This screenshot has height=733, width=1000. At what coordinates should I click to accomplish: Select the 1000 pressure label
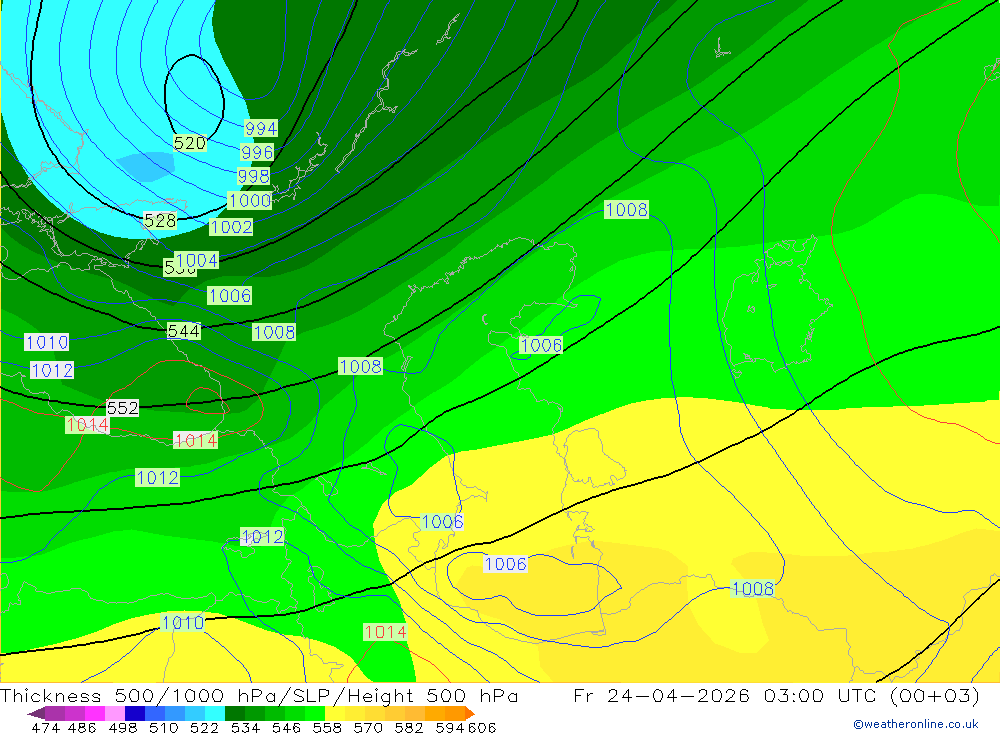(x=249, y=201)
